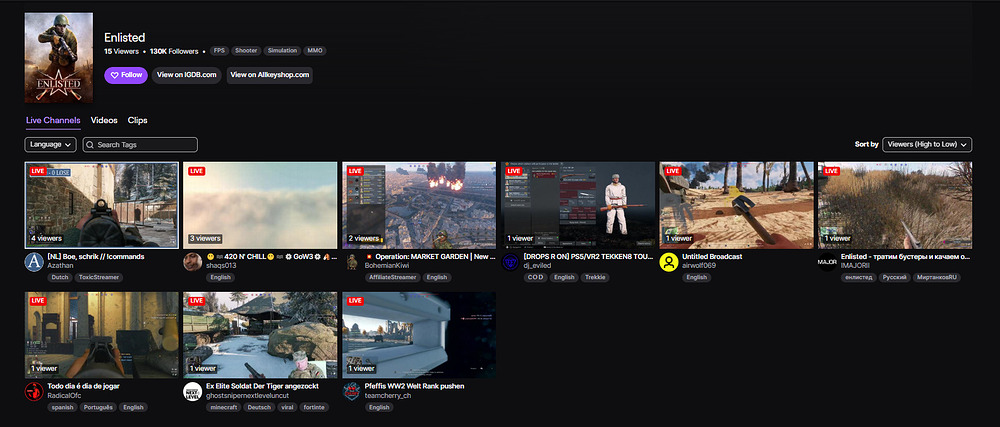Select the Trekkie tag
Viewport: 1000px width, 427px height.
[597, 277]
